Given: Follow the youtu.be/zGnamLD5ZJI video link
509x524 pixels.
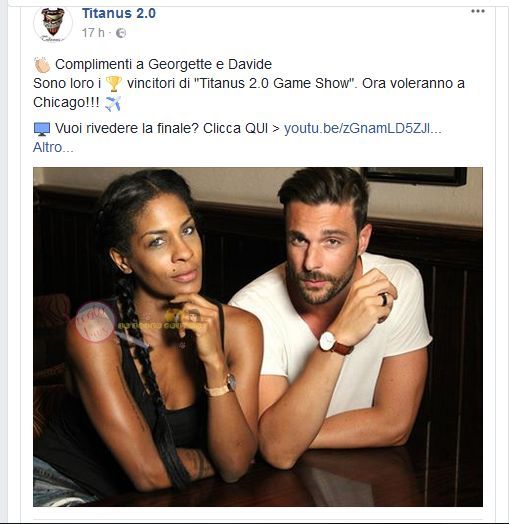Looking at the screenshot, I should [363, 128].
